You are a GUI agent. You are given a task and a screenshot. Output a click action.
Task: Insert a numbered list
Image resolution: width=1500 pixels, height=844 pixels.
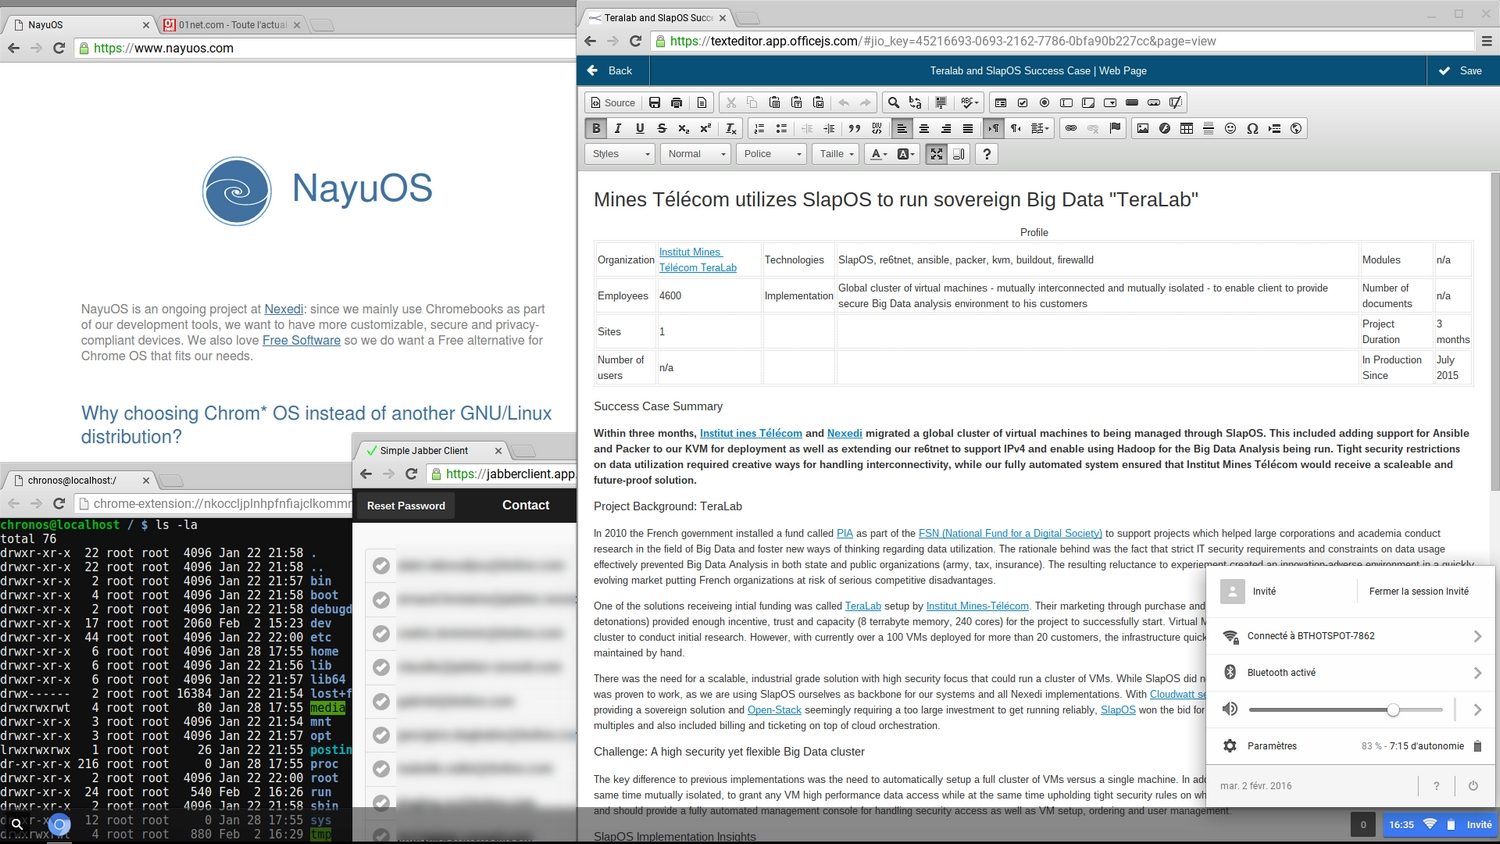pyautogui.click(x=759, y=129)
